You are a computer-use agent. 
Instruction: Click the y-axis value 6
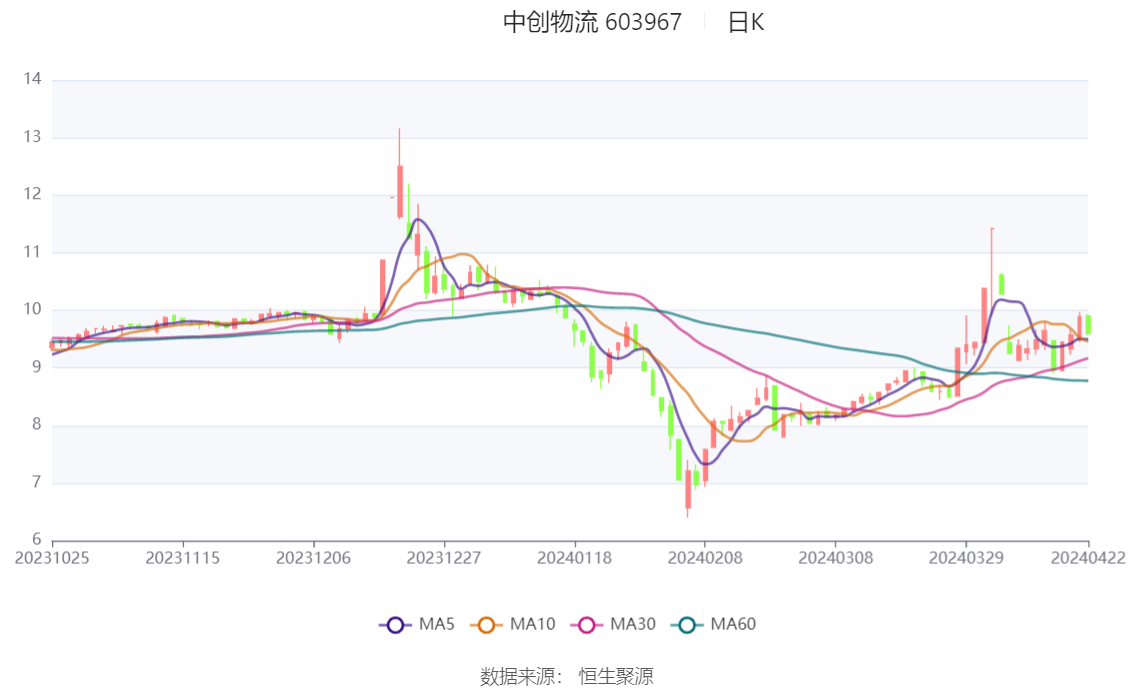[36, 539]
